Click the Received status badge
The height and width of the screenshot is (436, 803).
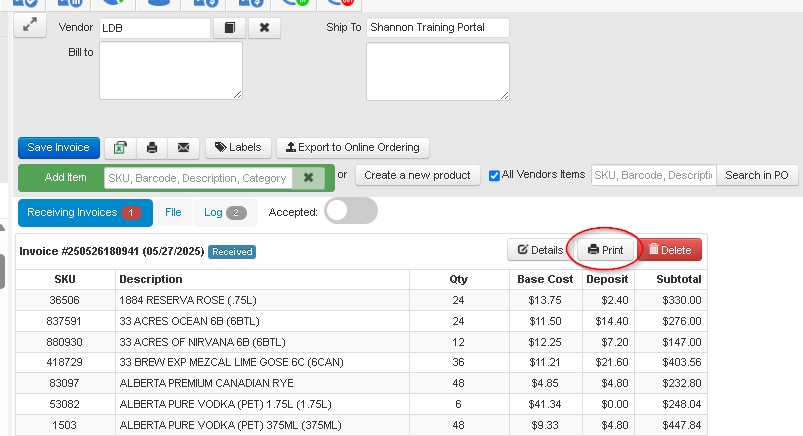pos(232,252)
